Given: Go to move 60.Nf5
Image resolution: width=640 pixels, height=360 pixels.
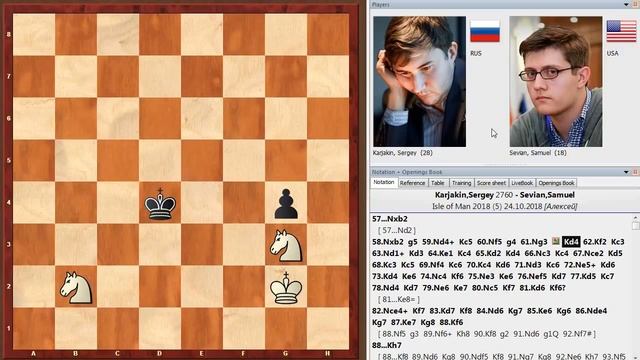Looking at the screenshot, I should pyautogui.click(x=490, y=242).
